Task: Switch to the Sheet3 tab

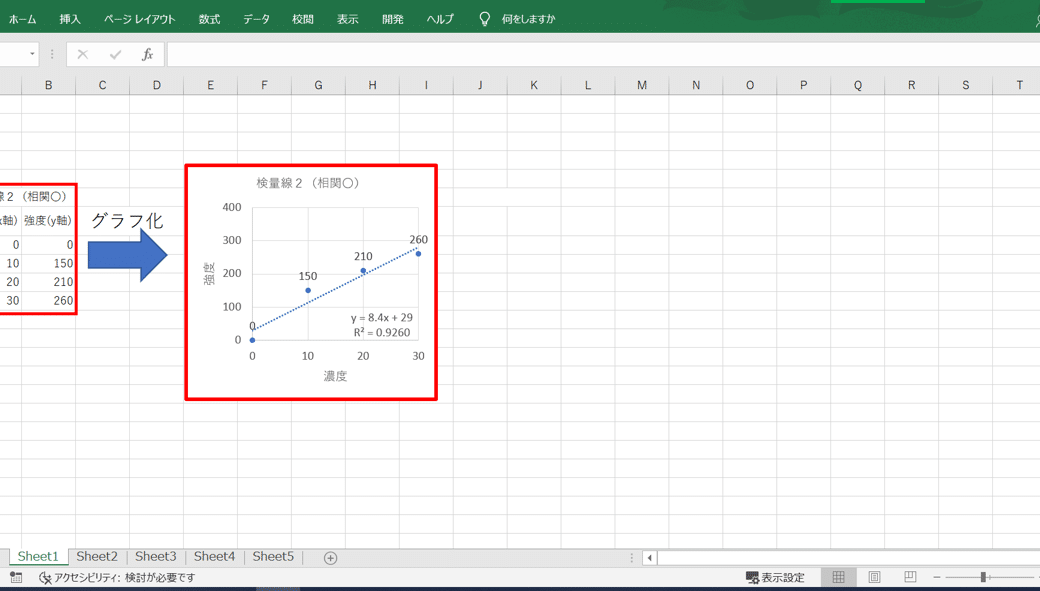Action: coord(156,556)
